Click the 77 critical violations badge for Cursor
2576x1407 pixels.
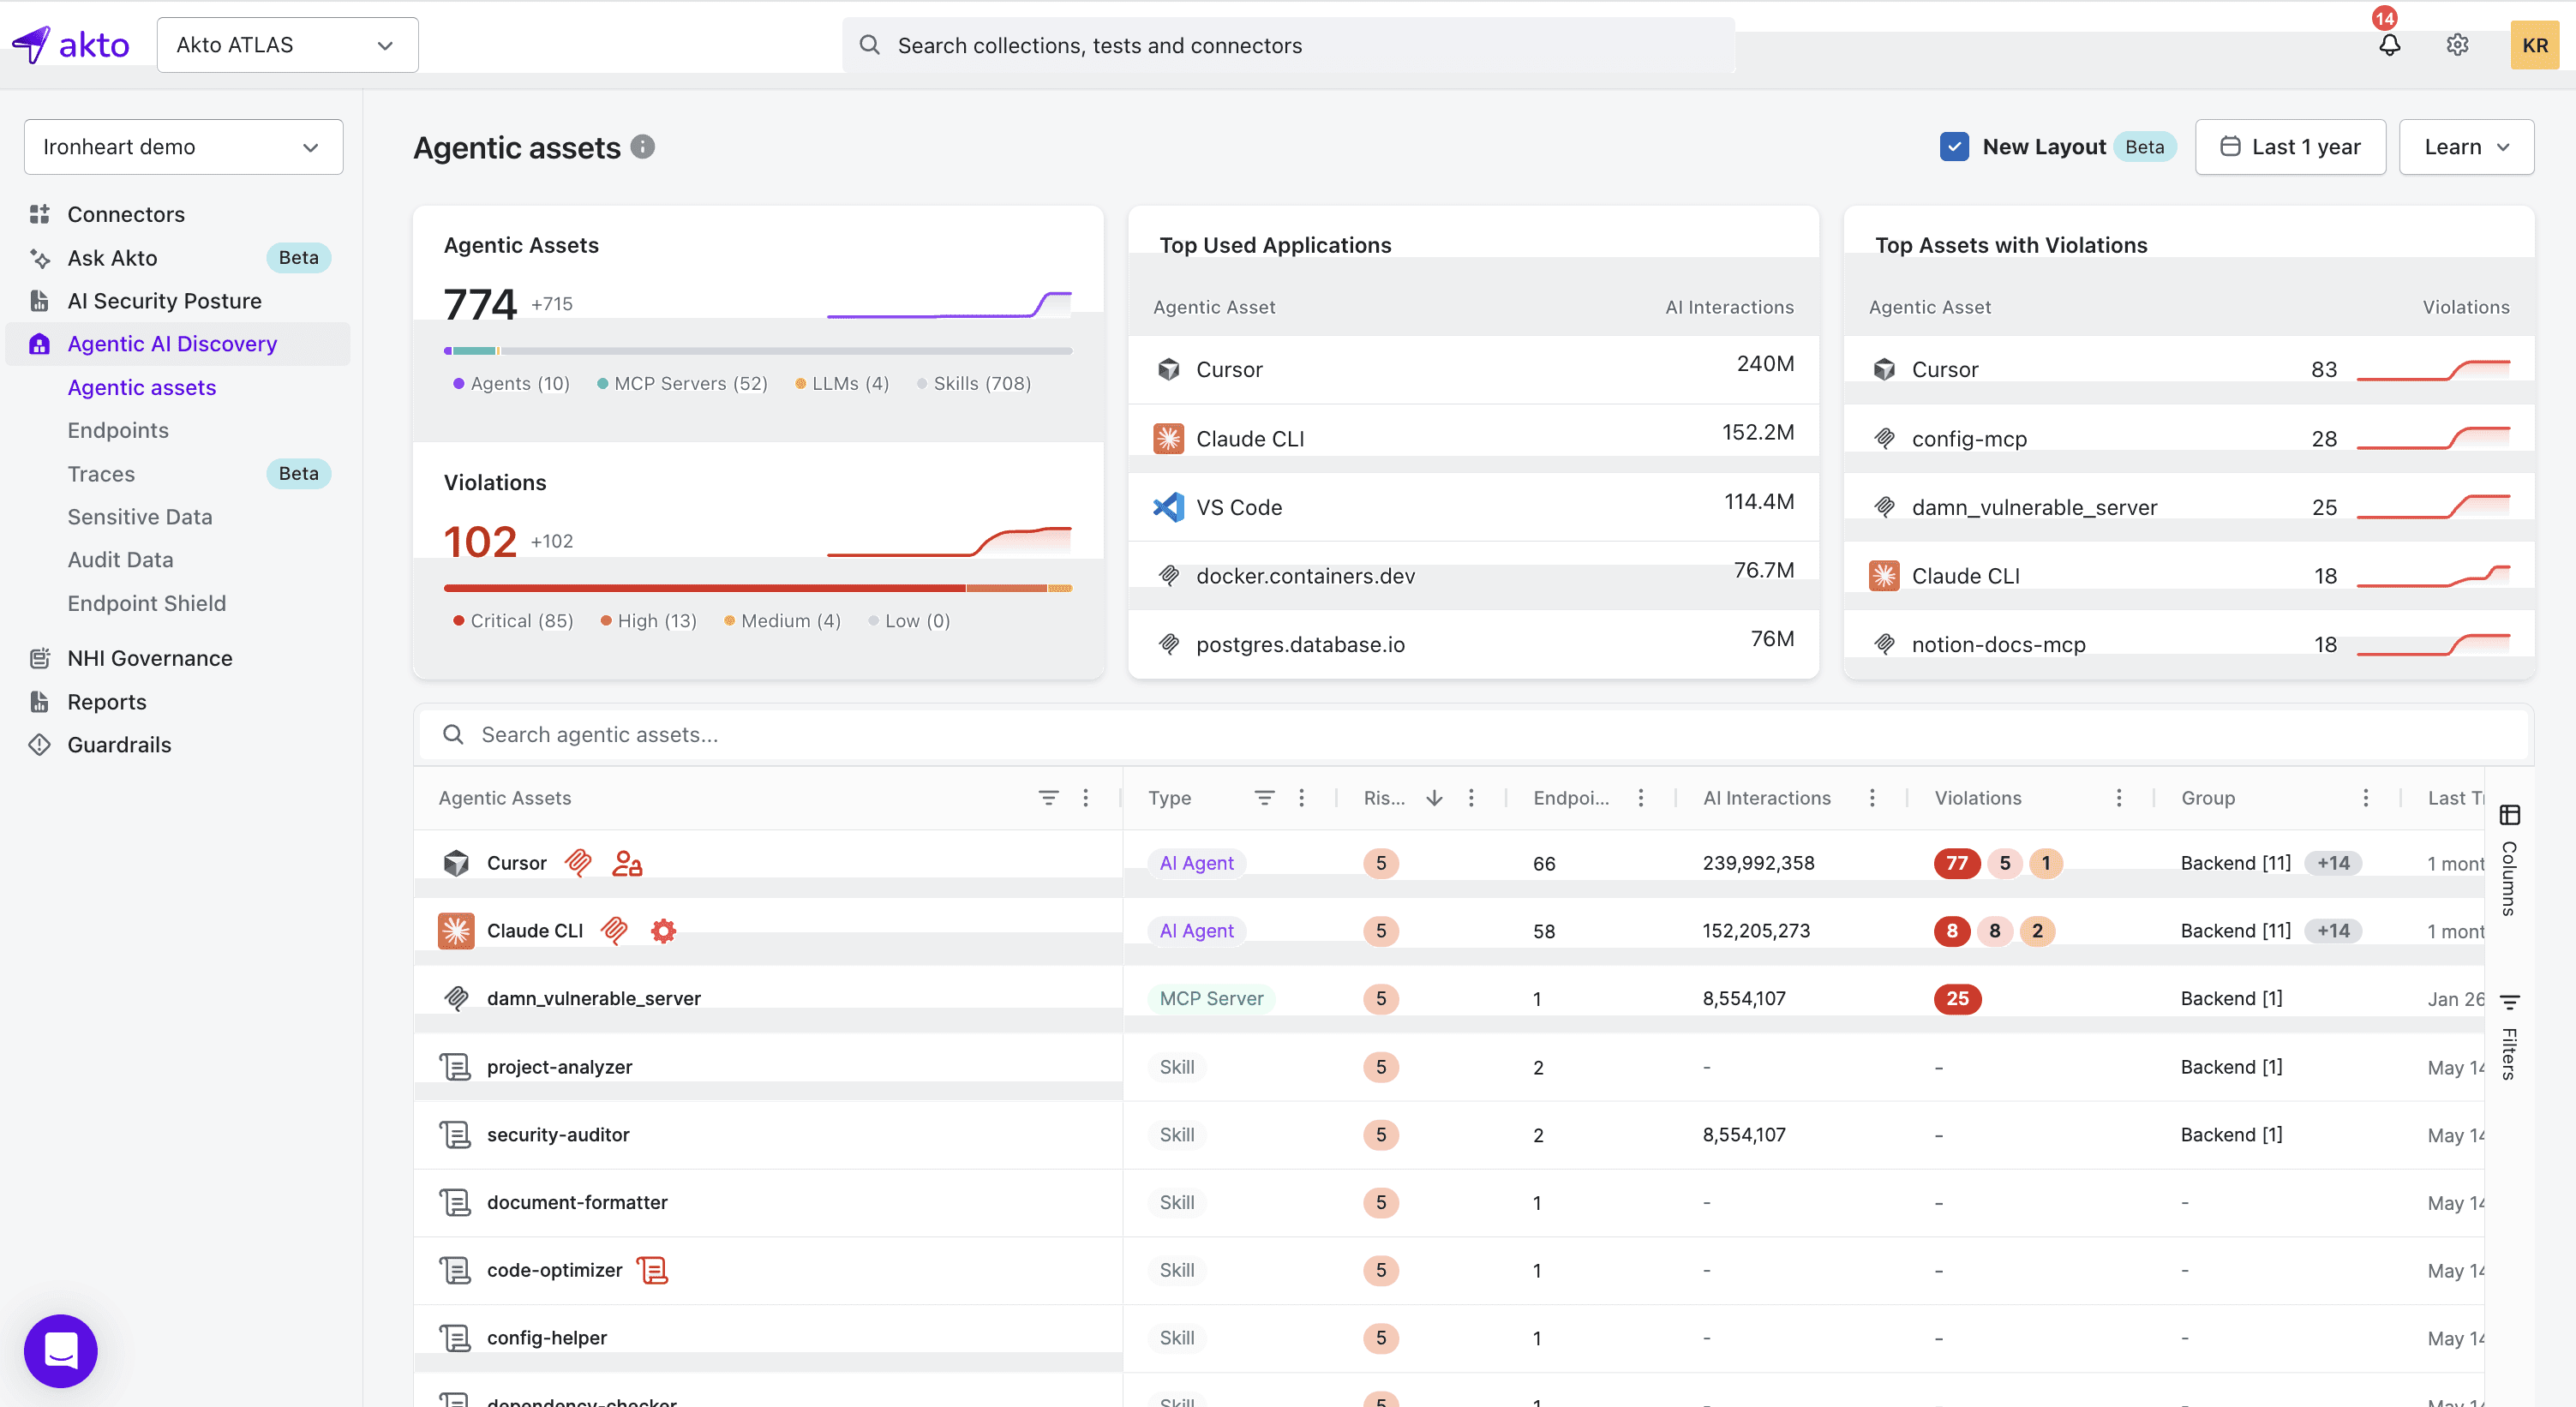coord(1957,863)
